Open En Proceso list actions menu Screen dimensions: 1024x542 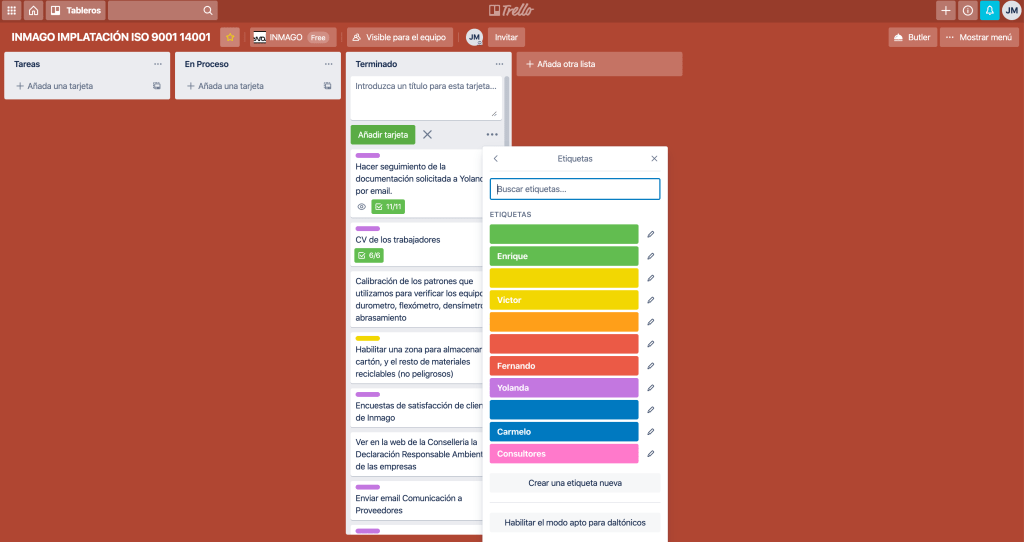(328, 64)
